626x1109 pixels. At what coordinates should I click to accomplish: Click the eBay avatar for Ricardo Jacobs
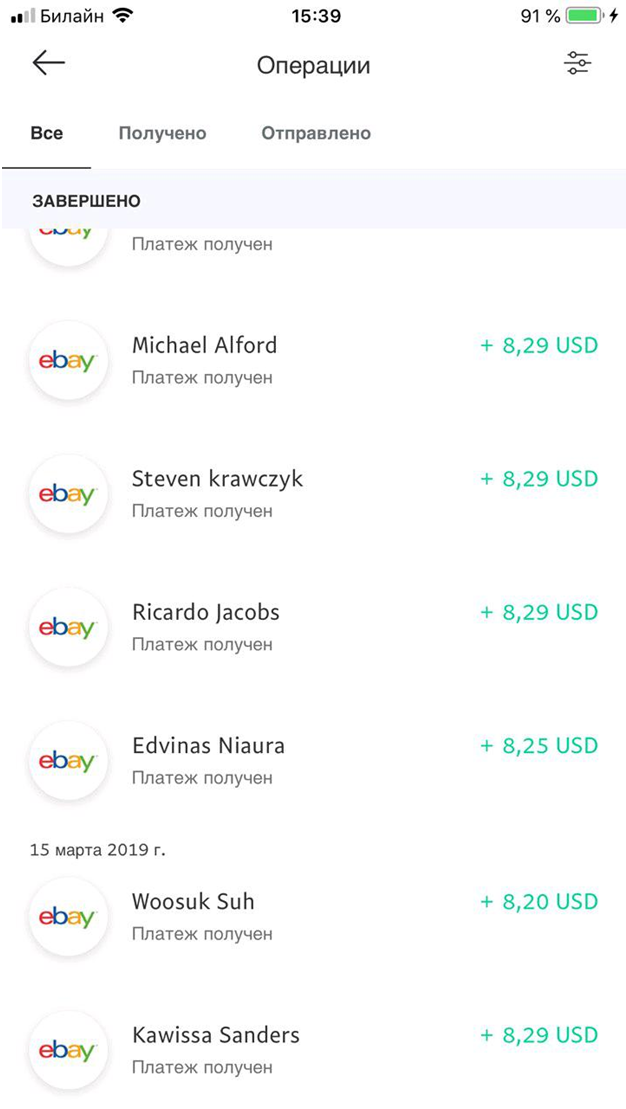67,628
